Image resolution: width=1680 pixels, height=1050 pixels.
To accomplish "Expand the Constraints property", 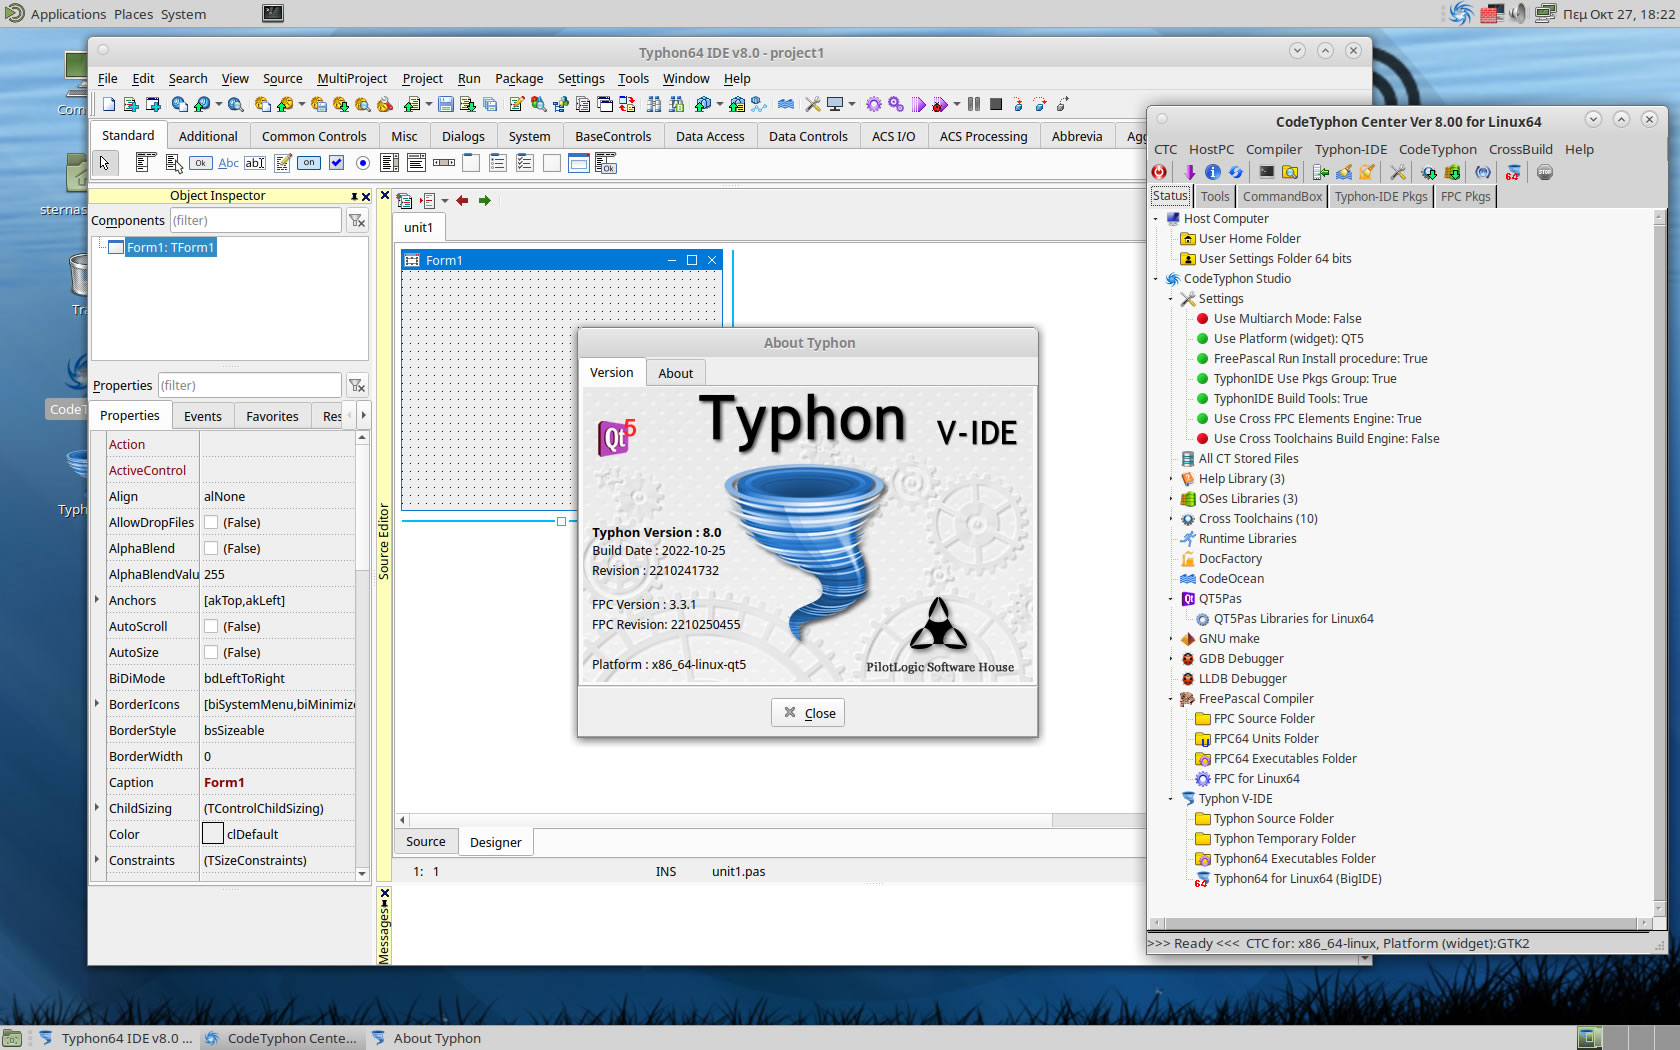I will click(x=97, y=860).
